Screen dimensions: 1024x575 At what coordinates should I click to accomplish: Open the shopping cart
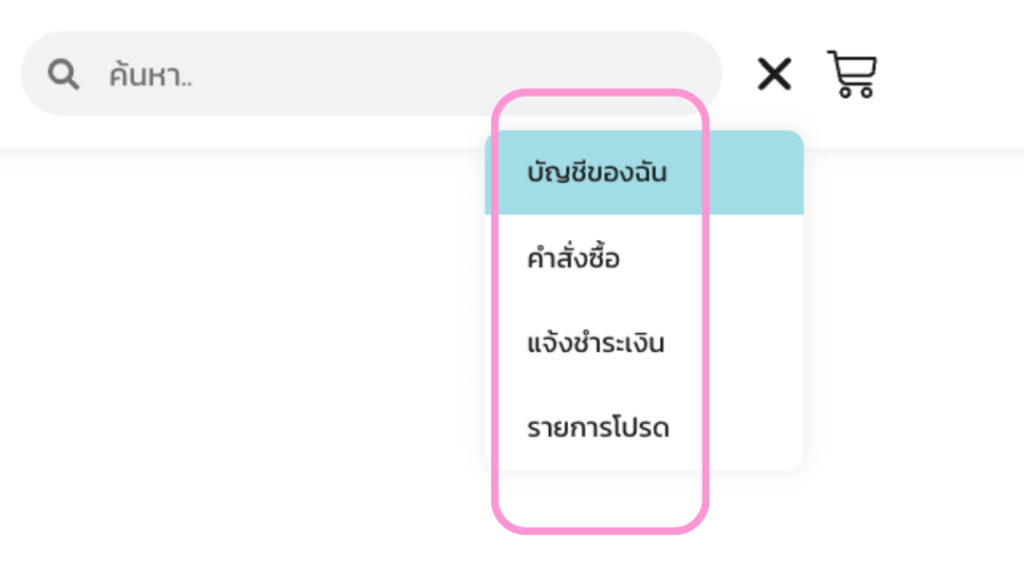click(x=852, y=74)
